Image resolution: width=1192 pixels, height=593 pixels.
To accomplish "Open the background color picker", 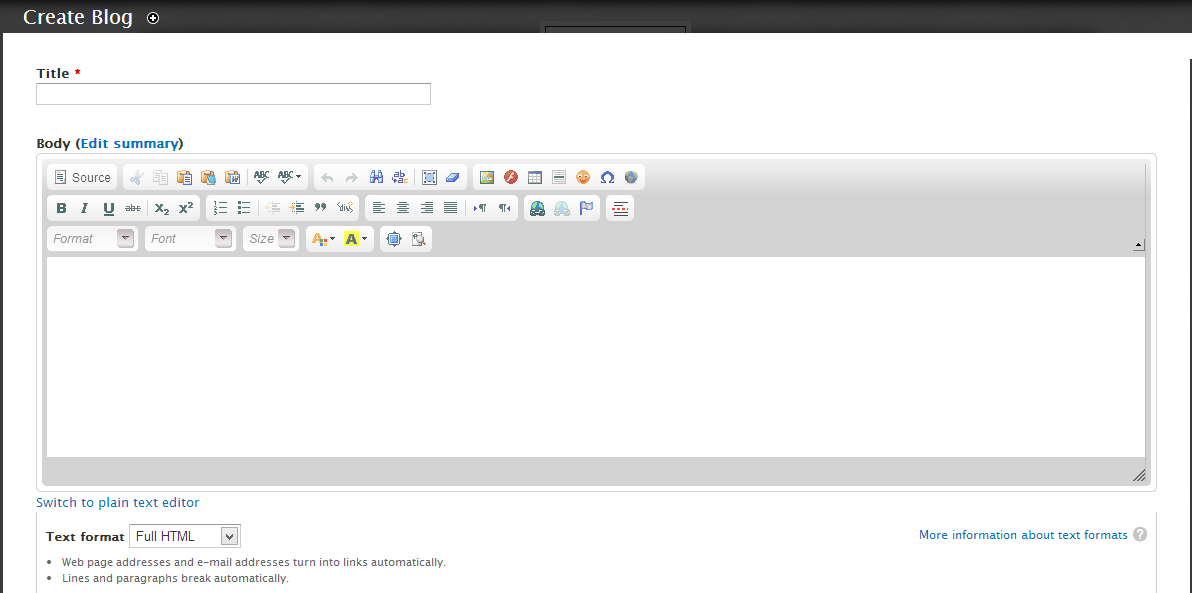I will coord(355,239).
